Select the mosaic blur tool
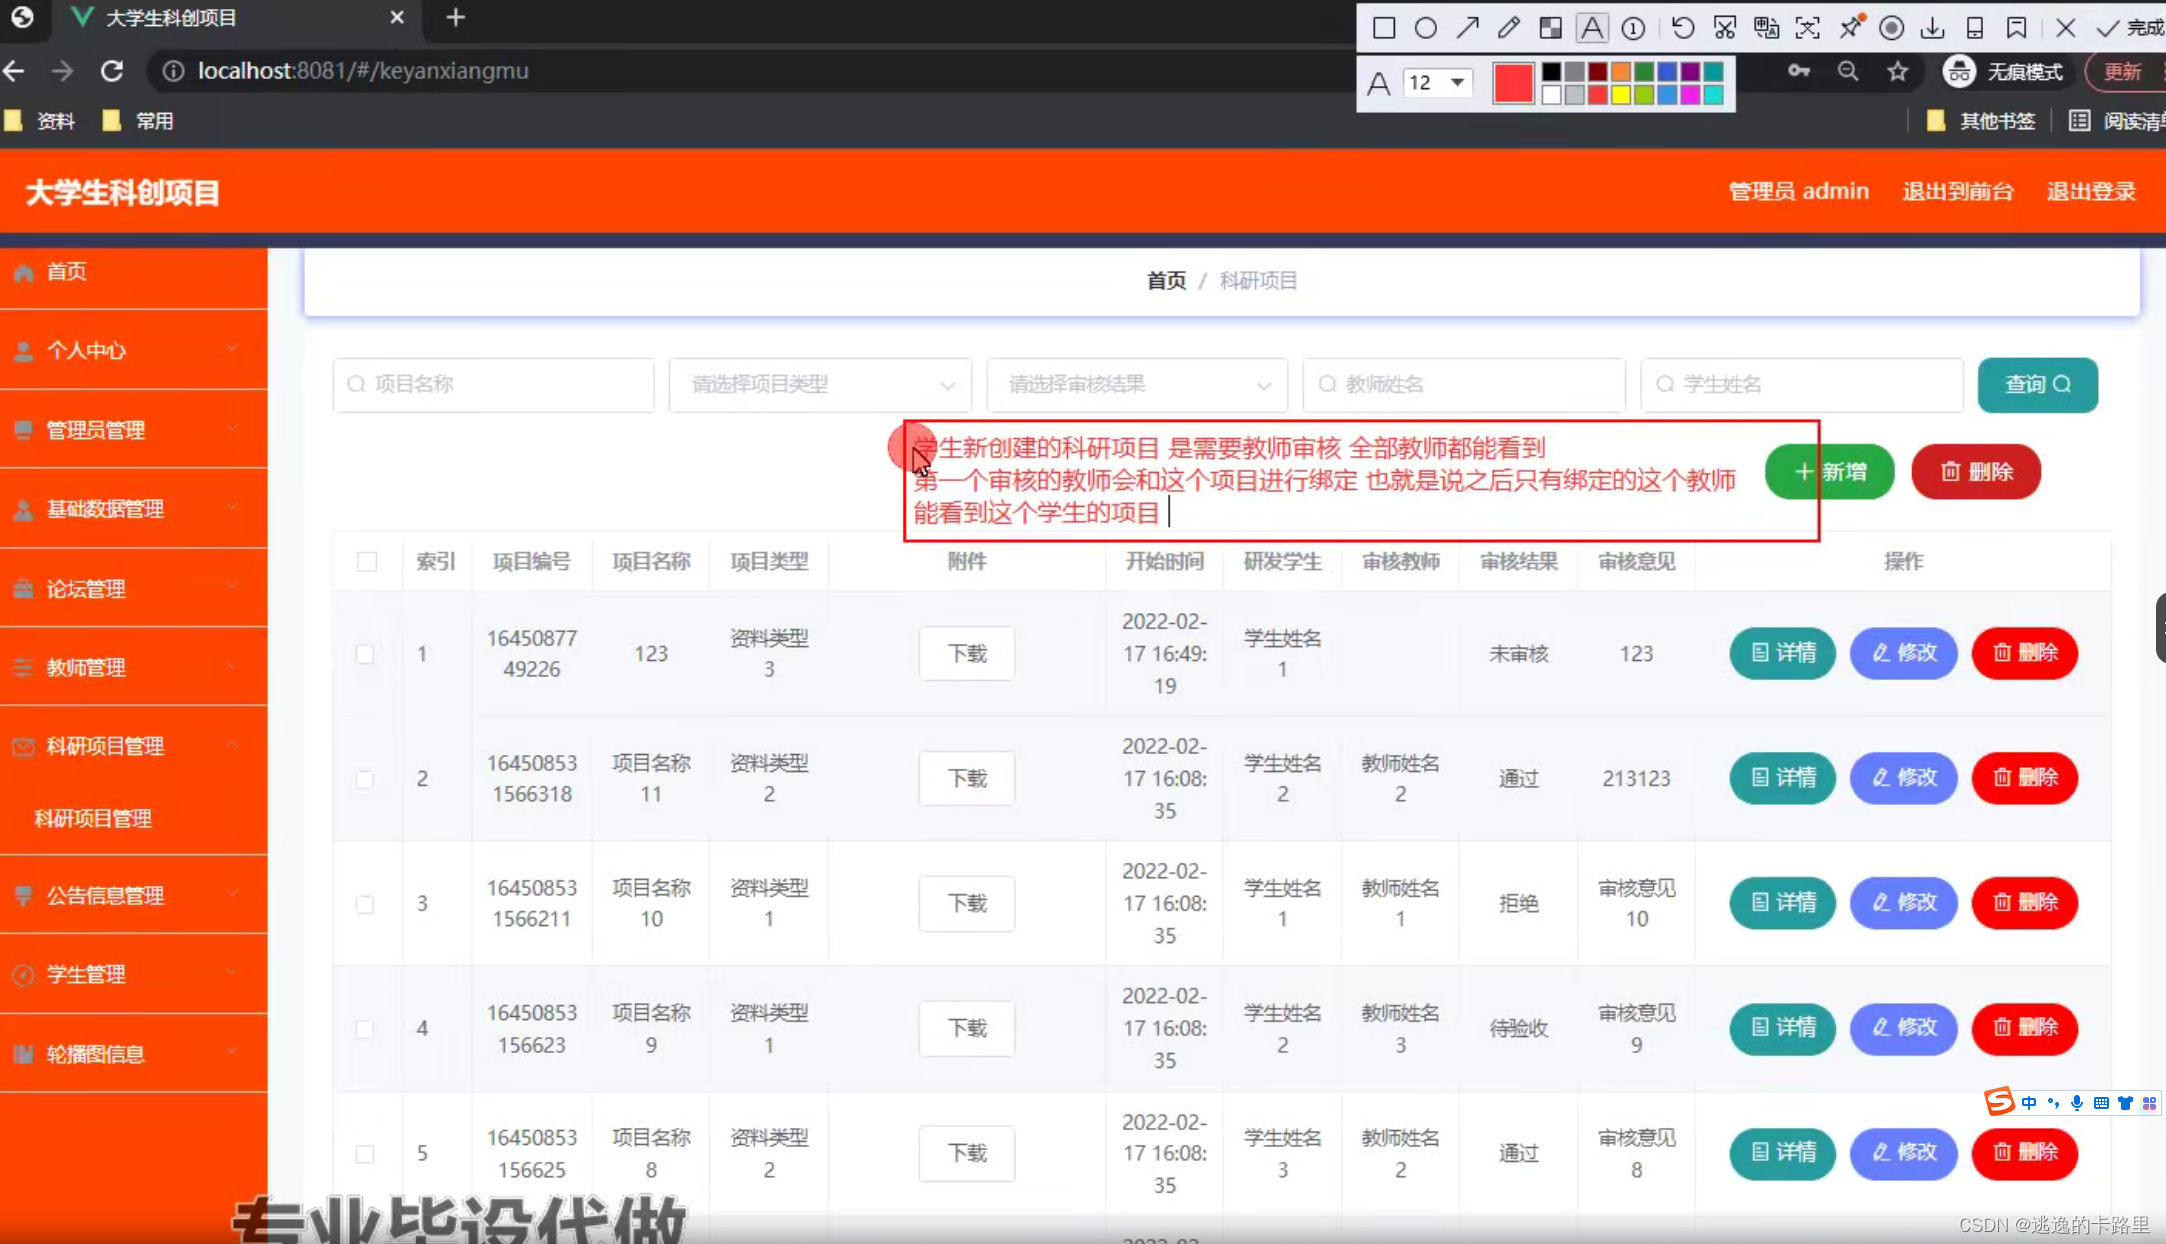This screenshot has height=1244, width=2166. [1550, 28]
